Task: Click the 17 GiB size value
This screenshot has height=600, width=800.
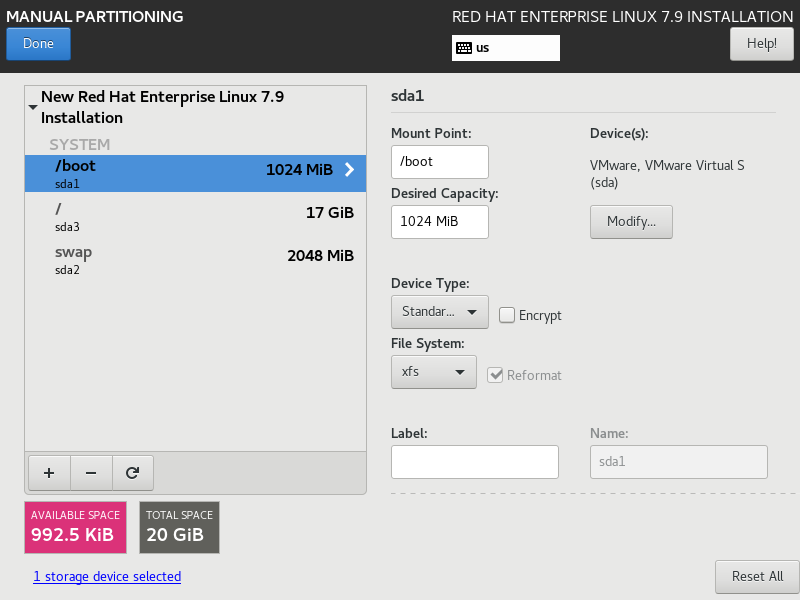Action: click(x=330, y=213)
